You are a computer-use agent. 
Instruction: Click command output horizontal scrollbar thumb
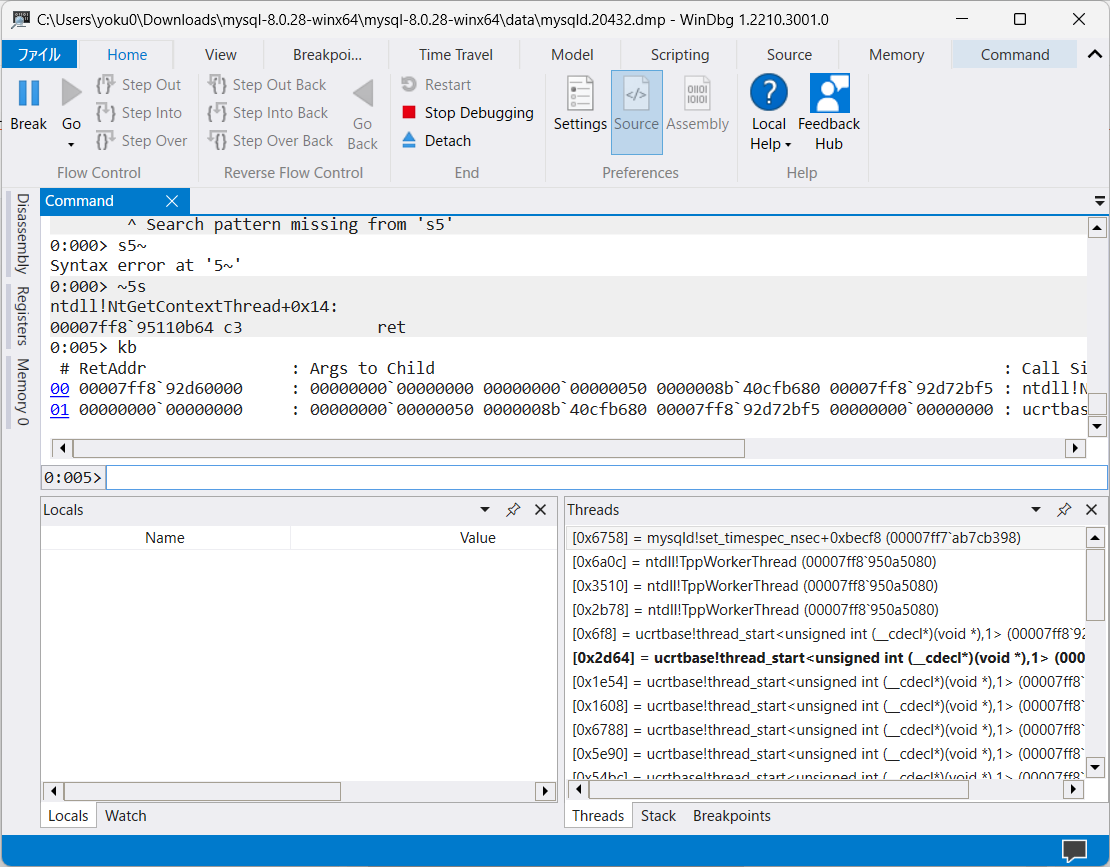point(408,448)
